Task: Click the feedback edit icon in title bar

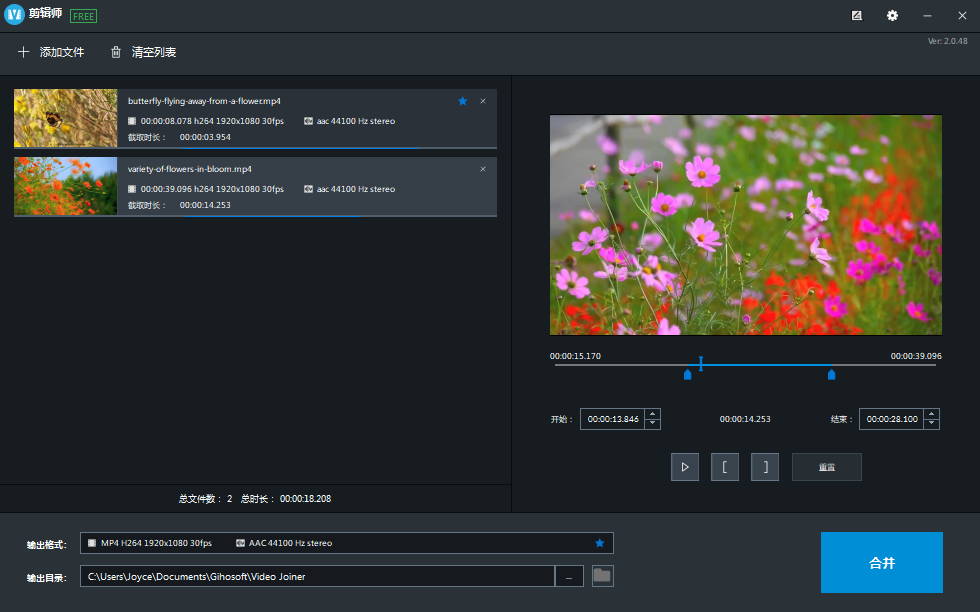Action: tap(857, 16)
